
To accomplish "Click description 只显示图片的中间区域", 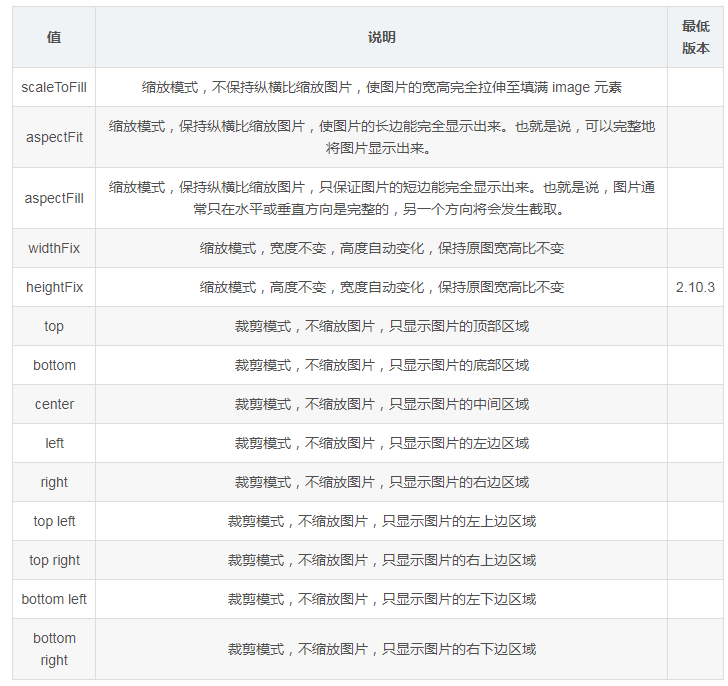I will pos(382,404).
